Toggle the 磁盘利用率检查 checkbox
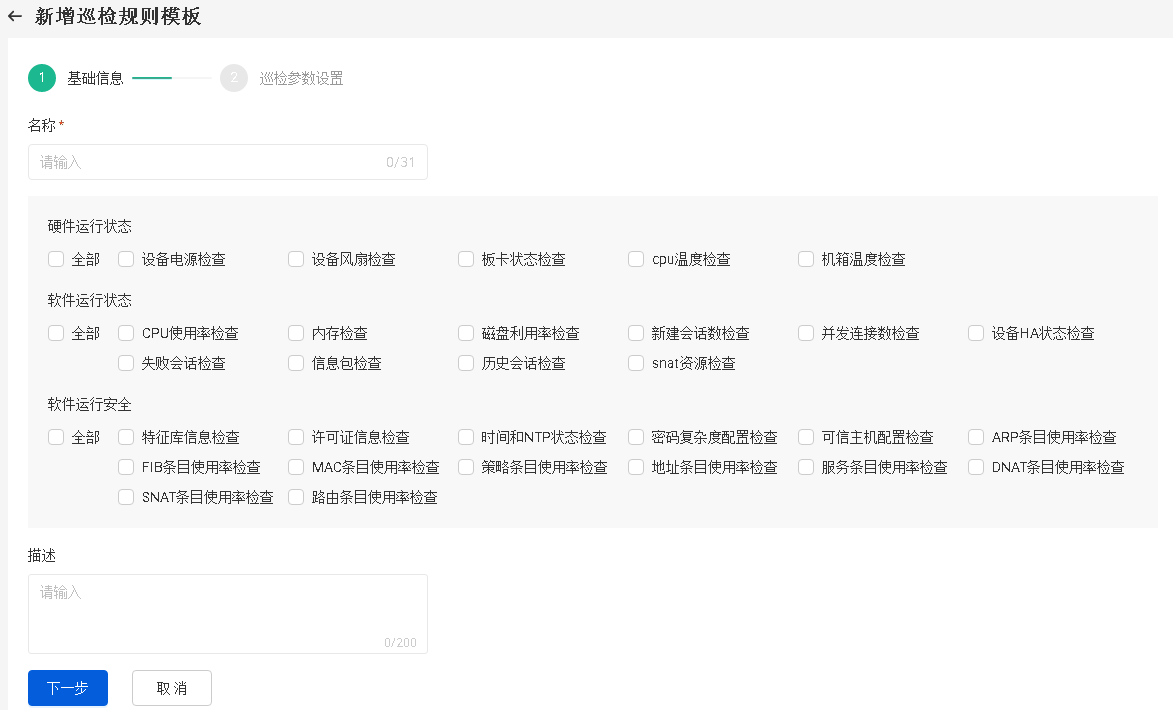 pyautogui.click(x=466, y=334)
